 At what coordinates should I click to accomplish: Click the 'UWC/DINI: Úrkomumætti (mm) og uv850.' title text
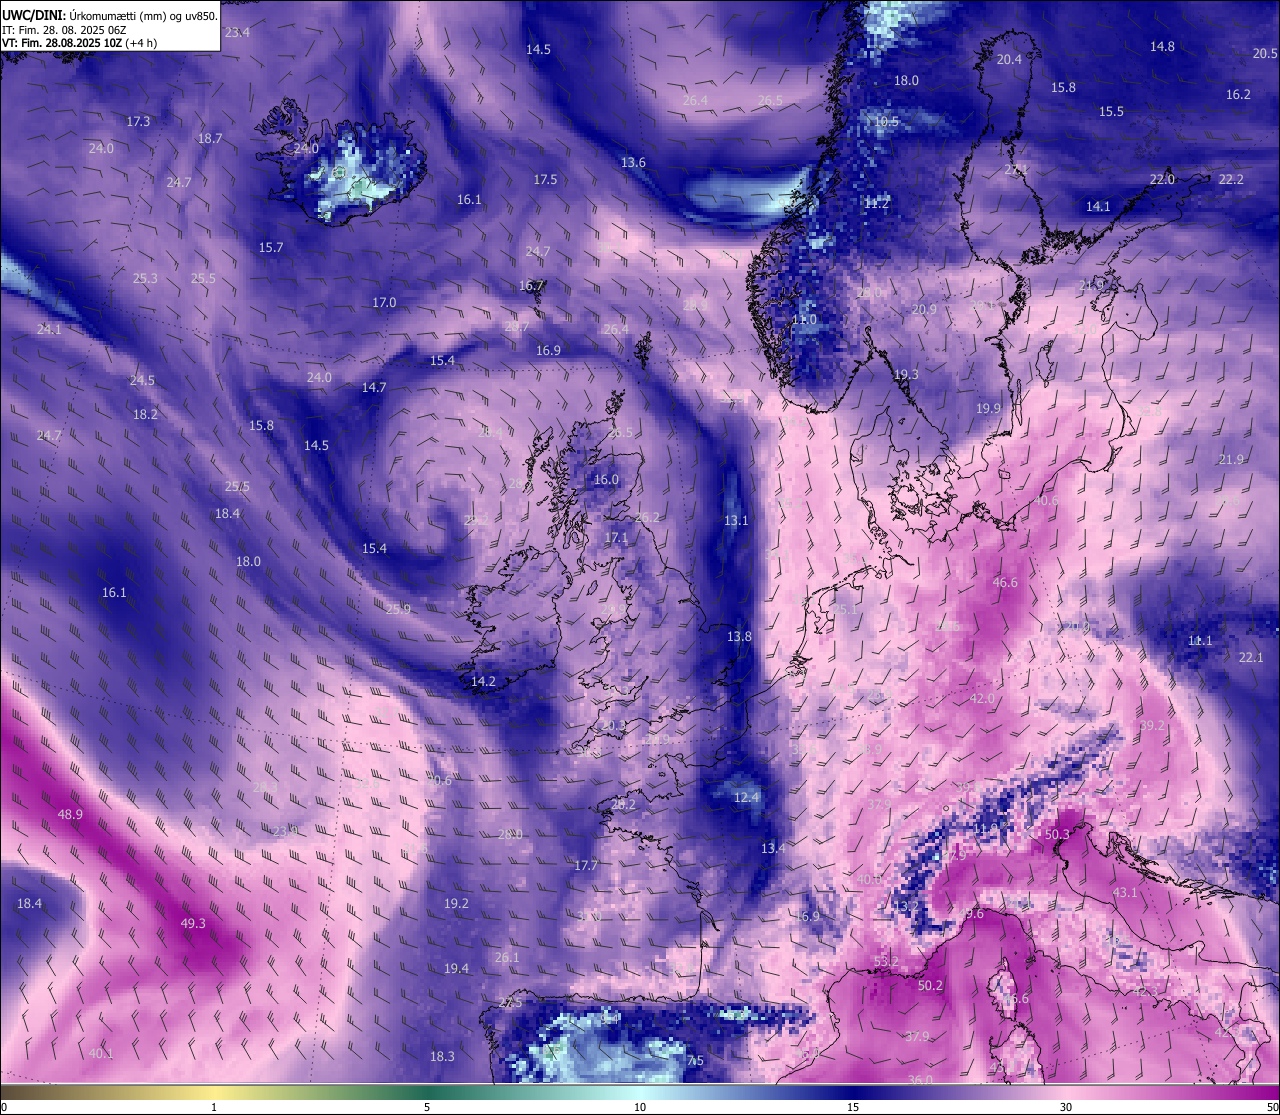tap(109, 16)
